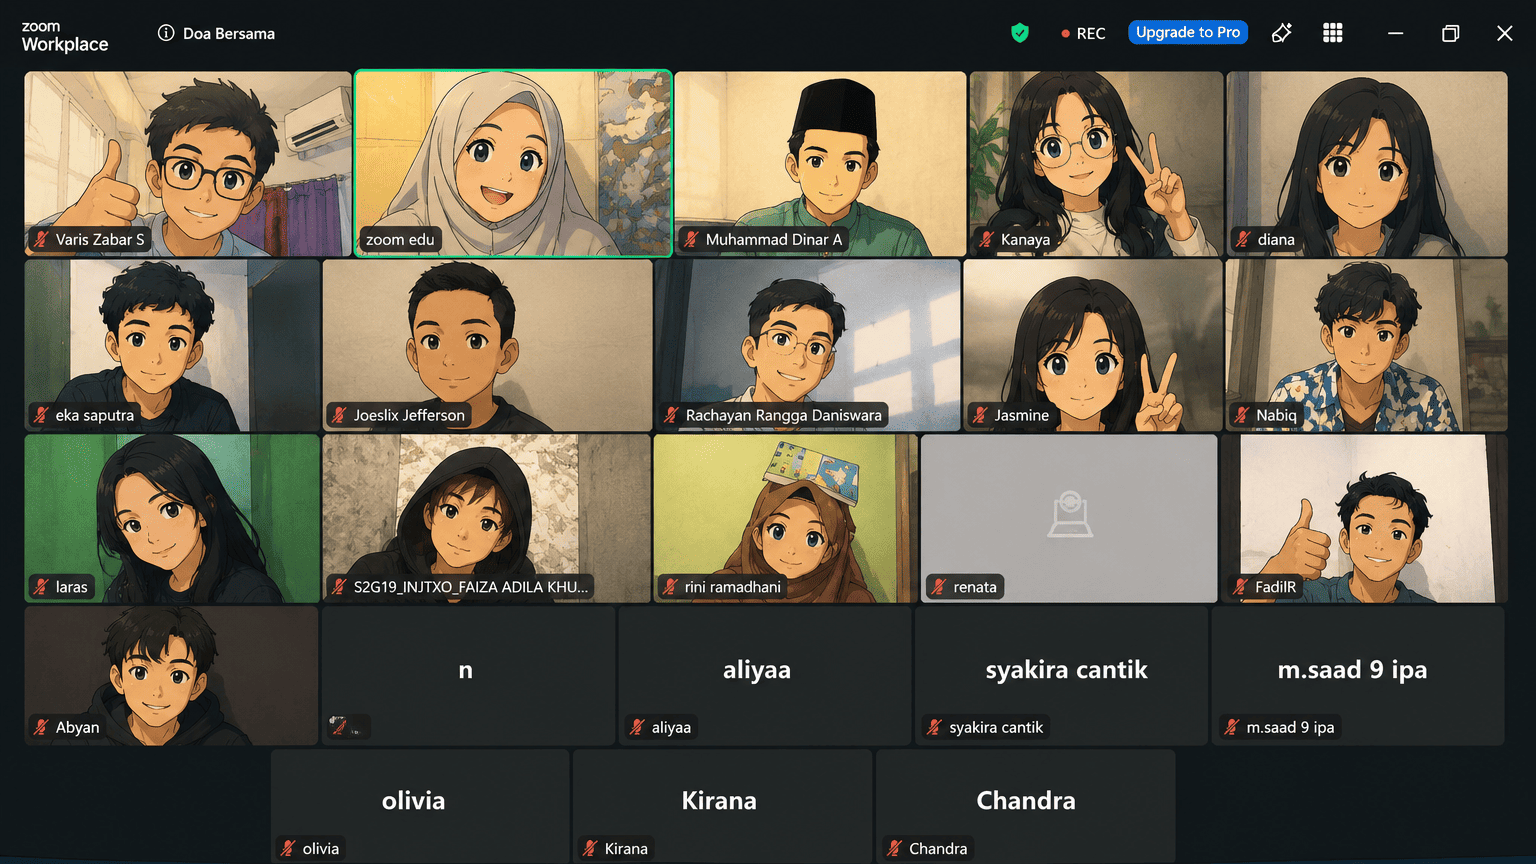This screenshot has width=1536, height=864.
Task: Click the zoom edu name label
Action: click(x=400, y=240)
